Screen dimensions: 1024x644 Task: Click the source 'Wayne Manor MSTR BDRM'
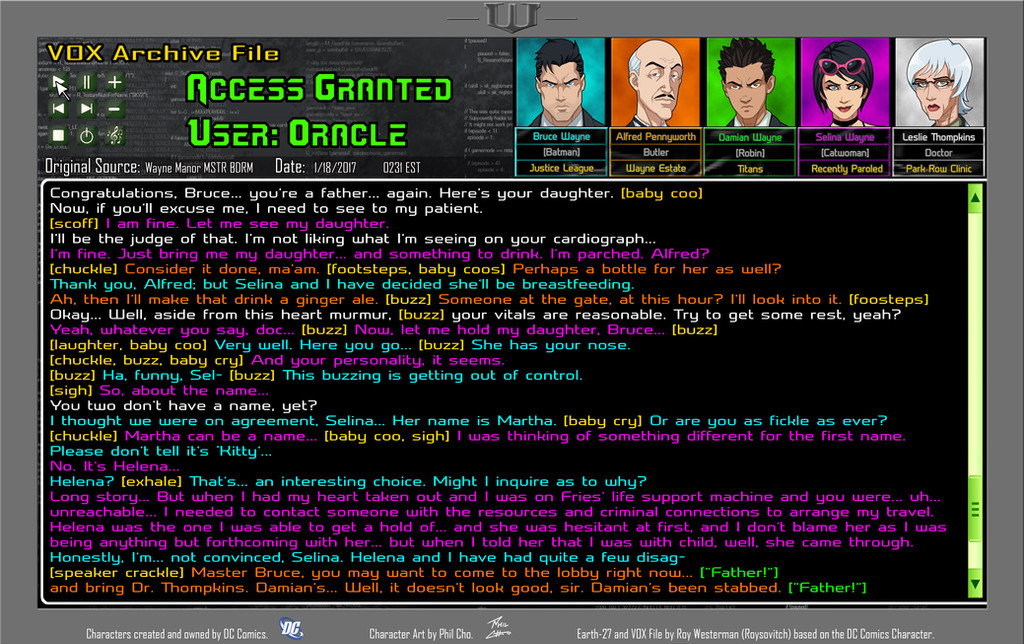coord(199,168)
